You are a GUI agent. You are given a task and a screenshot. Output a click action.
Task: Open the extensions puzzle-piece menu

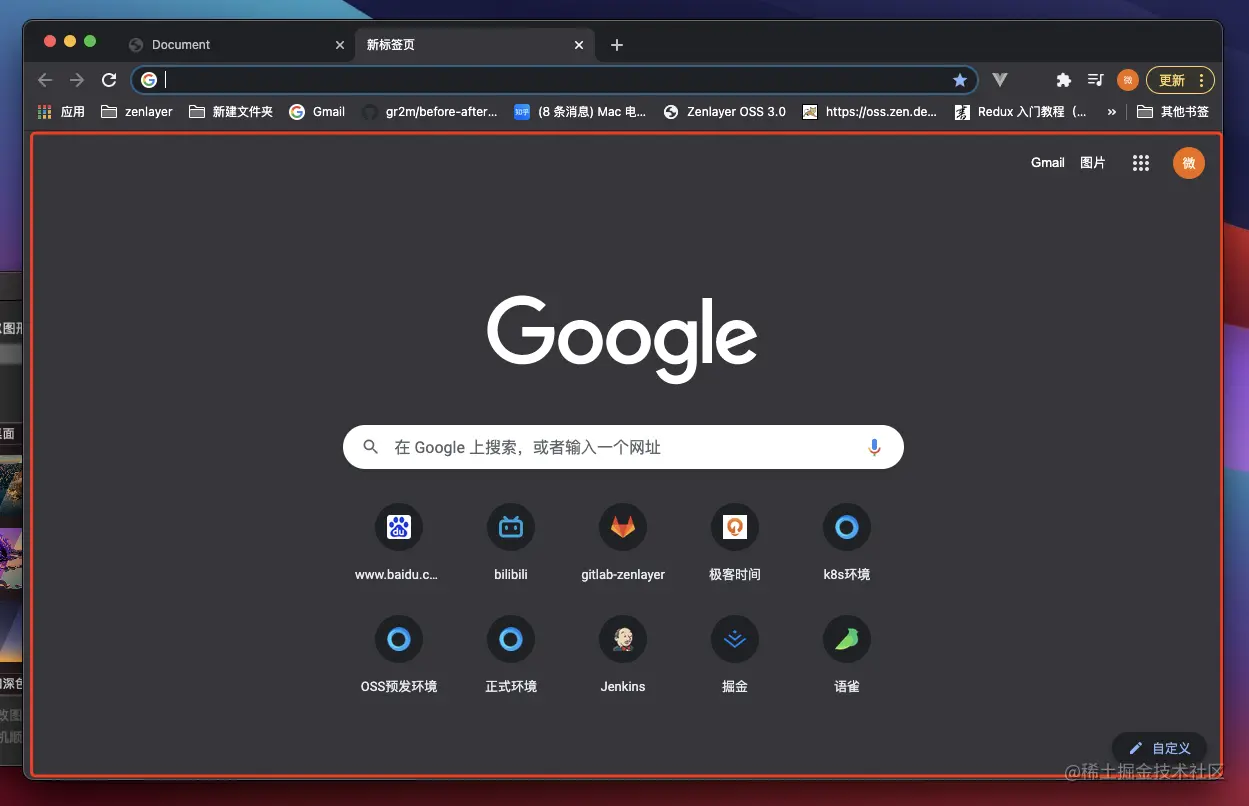1064,80
